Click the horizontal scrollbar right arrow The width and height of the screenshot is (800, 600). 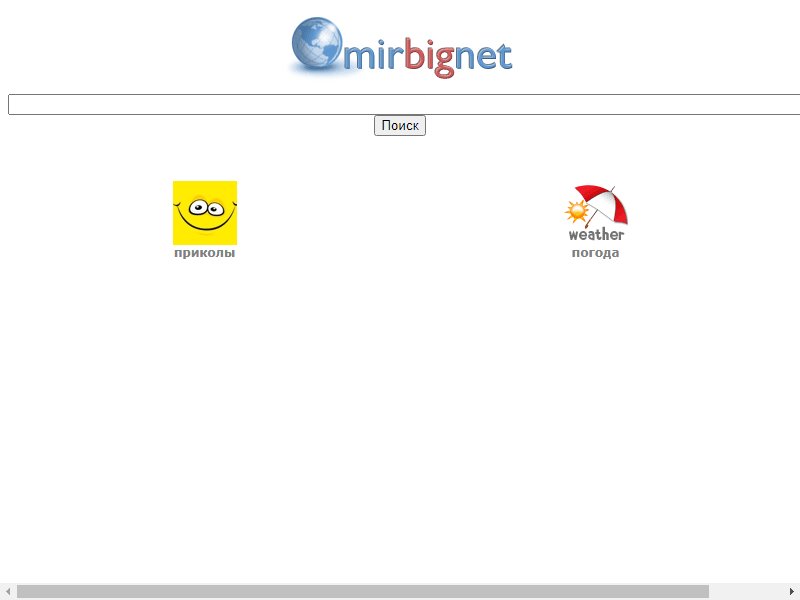pyautogui.click(x=792, y=592)
